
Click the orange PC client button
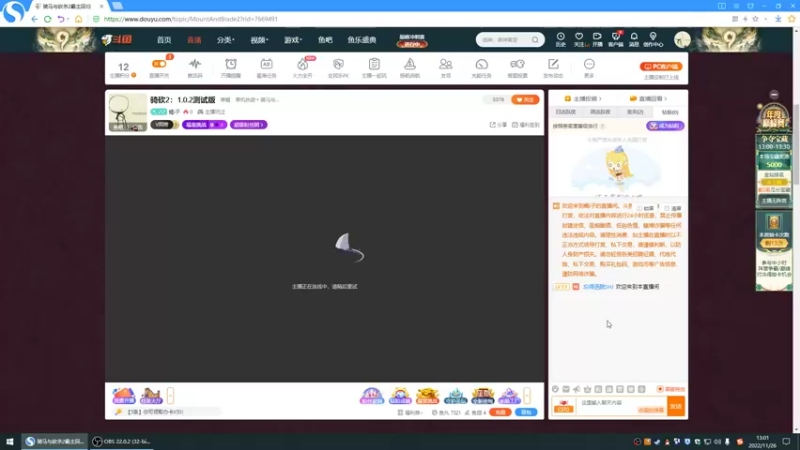point(661,66)
